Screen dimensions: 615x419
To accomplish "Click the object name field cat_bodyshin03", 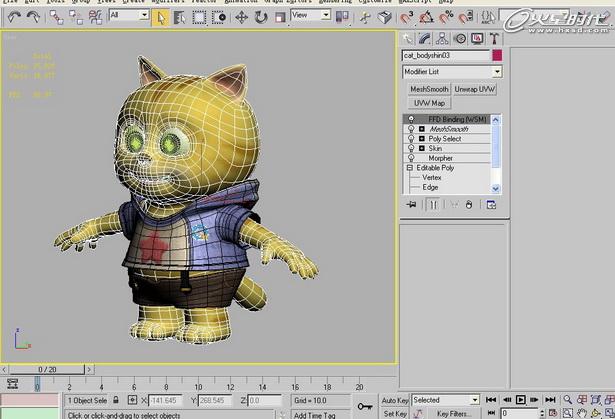I will click(446, 55).
